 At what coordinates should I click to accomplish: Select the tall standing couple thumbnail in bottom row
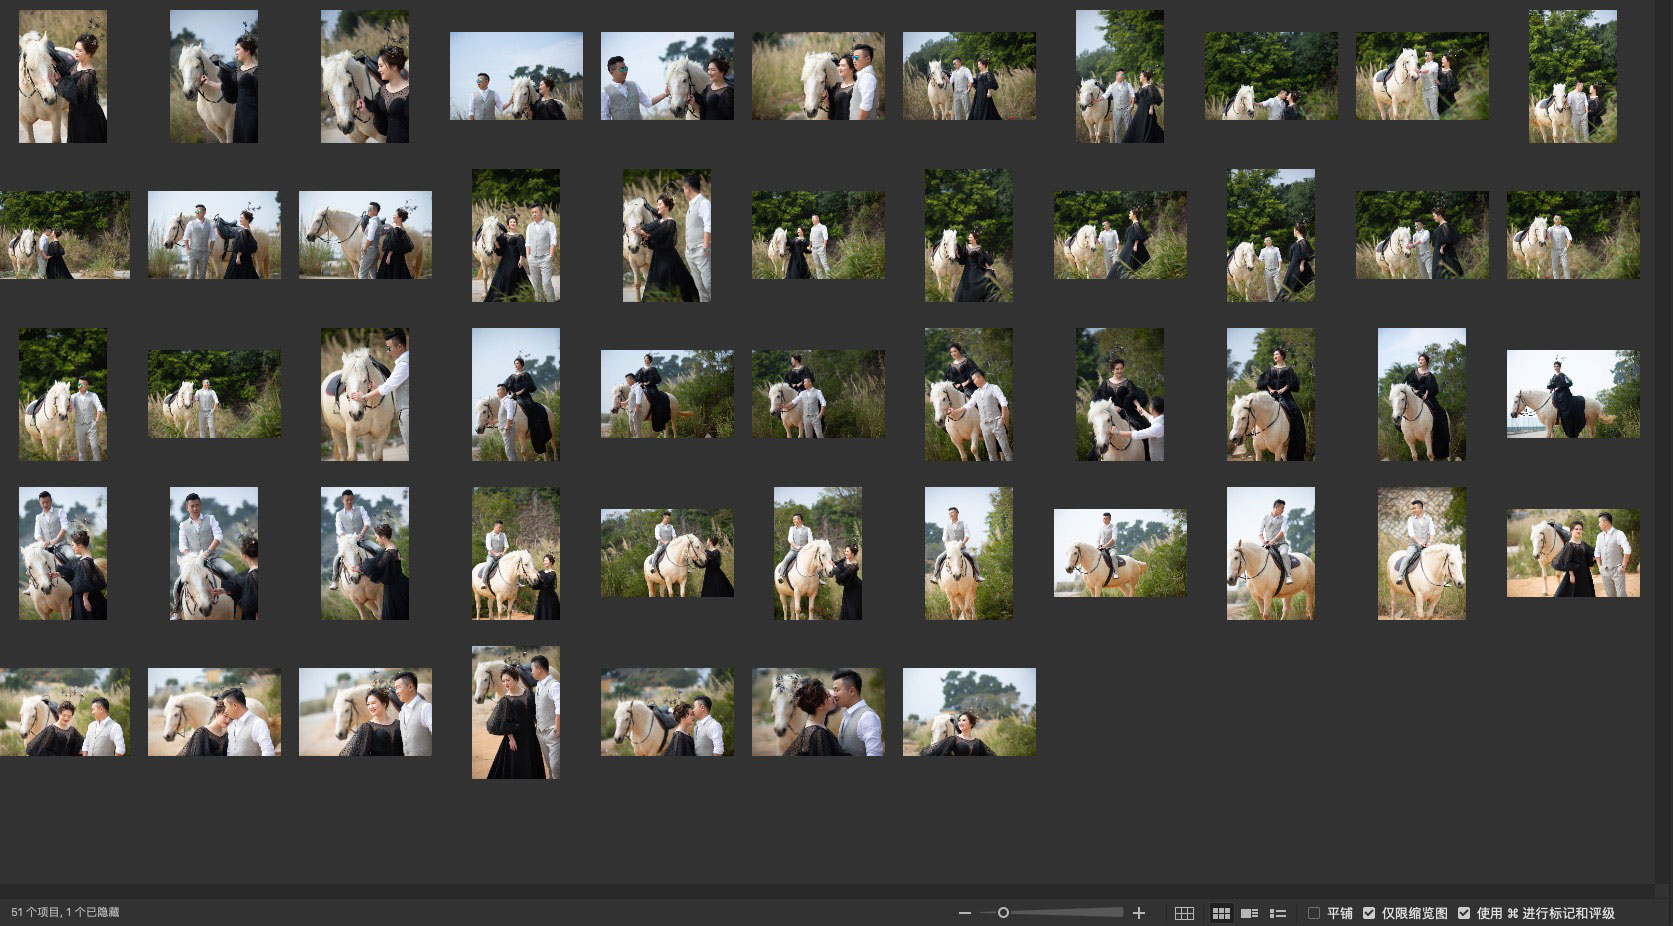[x=515, y=712]
